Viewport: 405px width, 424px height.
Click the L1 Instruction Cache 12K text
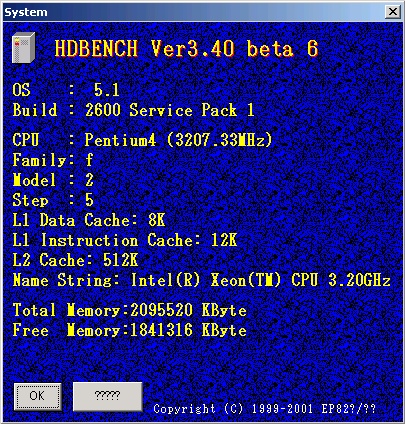click(x=125, y=240)
